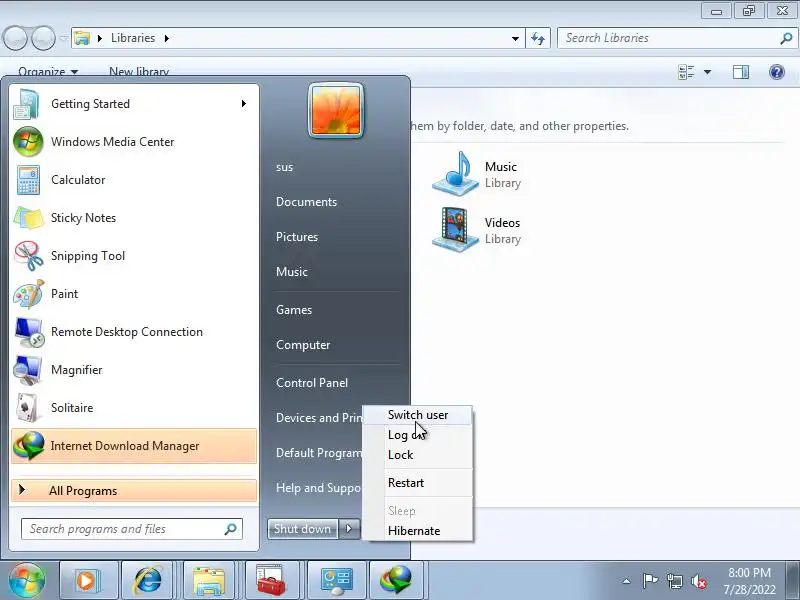Open Documents from Start menu
The image size is (800, 600).
click(x=307, y=202)
